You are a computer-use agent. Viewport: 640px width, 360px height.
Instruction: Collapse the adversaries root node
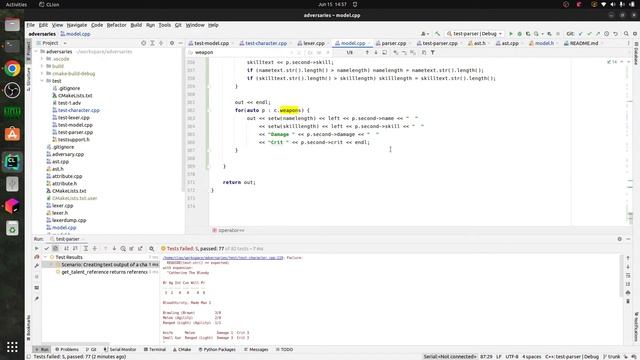(x=36, y=51)
